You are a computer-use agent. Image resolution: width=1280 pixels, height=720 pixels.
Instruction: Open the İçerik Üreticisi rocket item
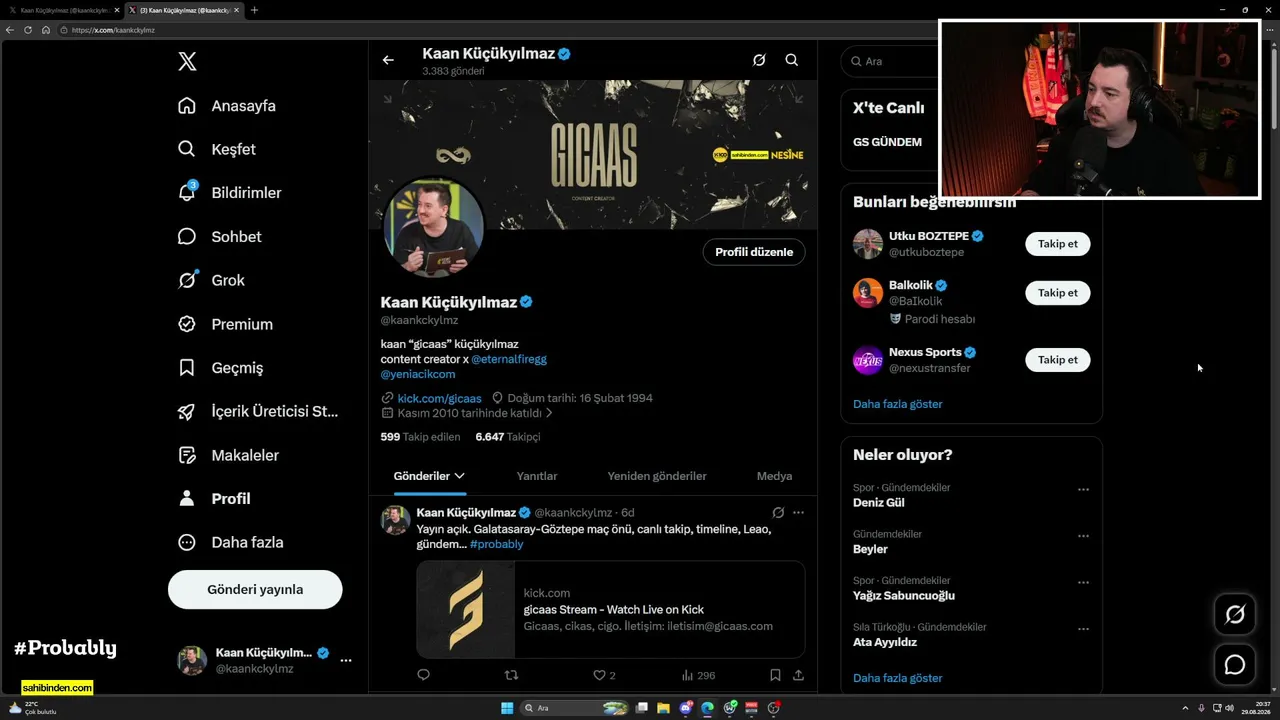click(x=258, y=411)
